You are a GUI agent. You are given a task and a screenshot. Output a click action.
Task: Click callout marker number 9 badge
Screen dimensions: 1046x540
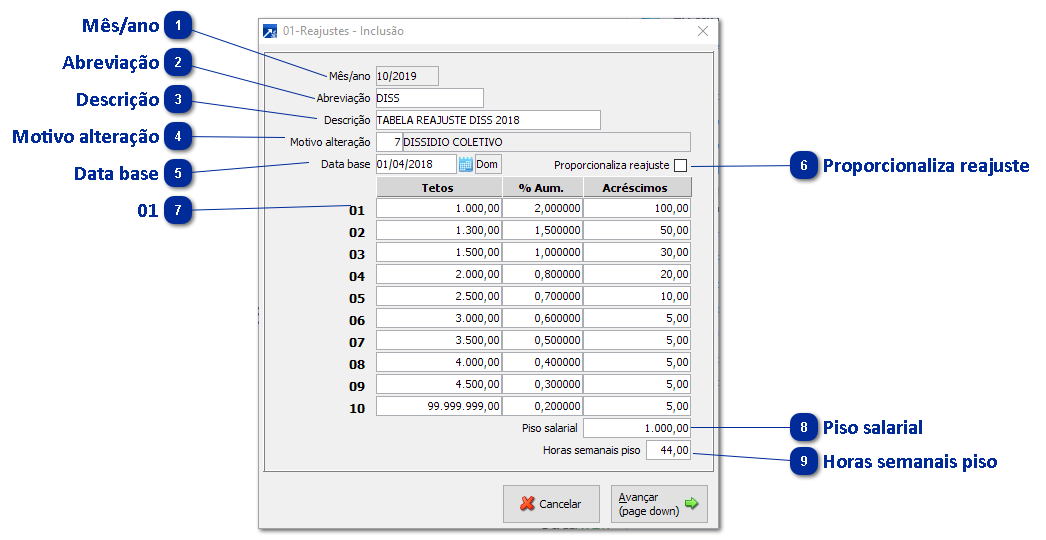[804, 461]
